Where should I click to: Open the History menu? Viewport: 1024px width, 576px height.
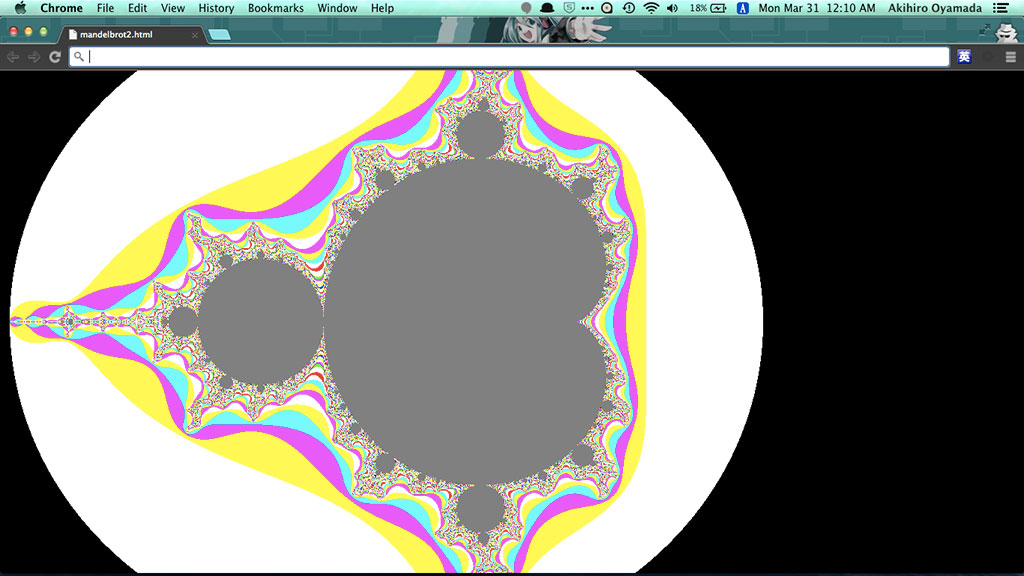216,8
